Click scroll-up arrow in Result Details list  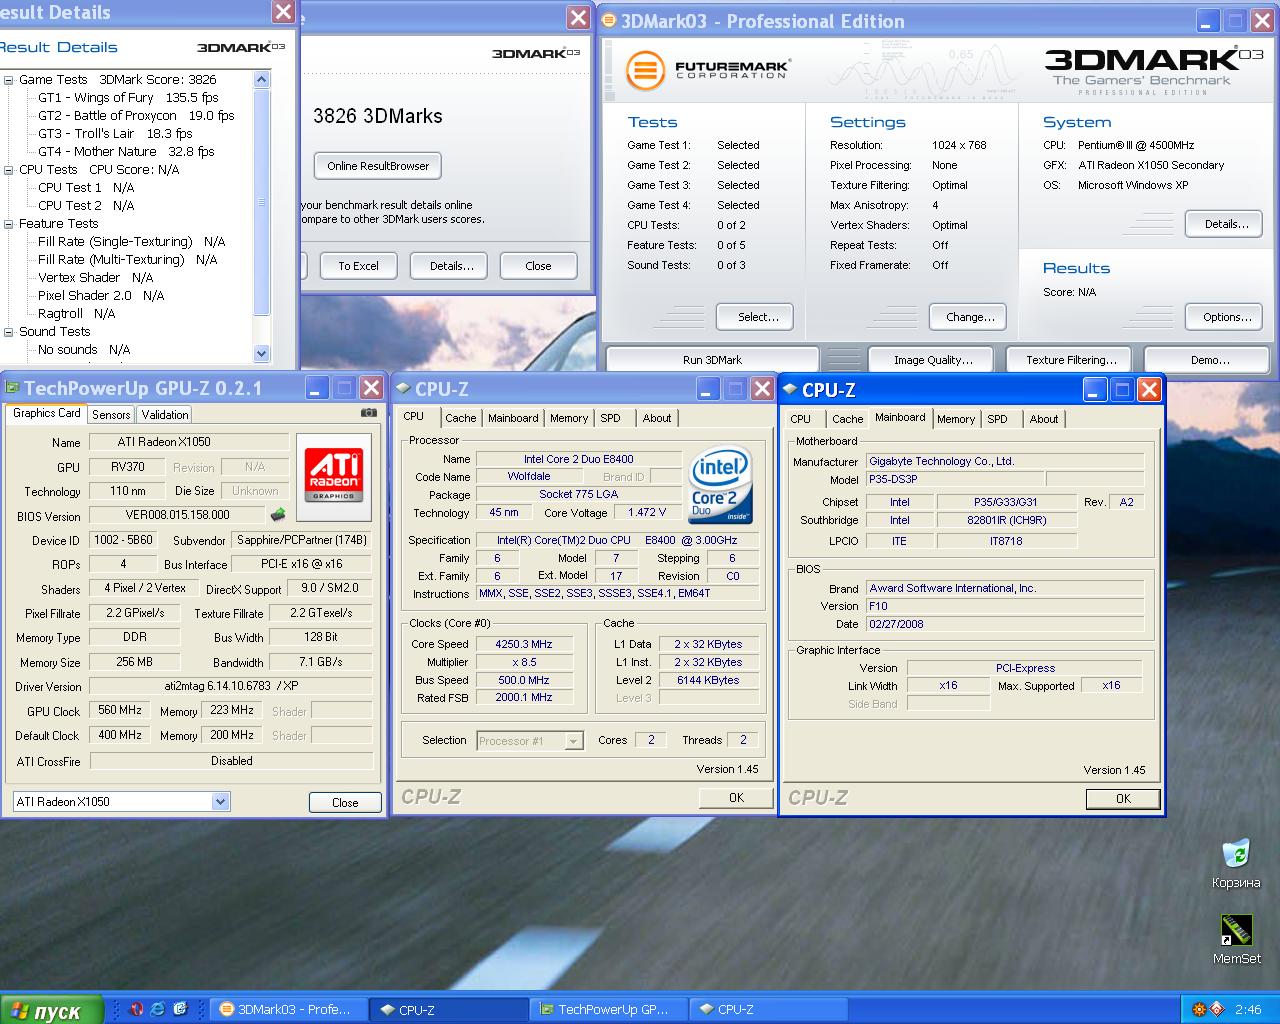point(262,80)
